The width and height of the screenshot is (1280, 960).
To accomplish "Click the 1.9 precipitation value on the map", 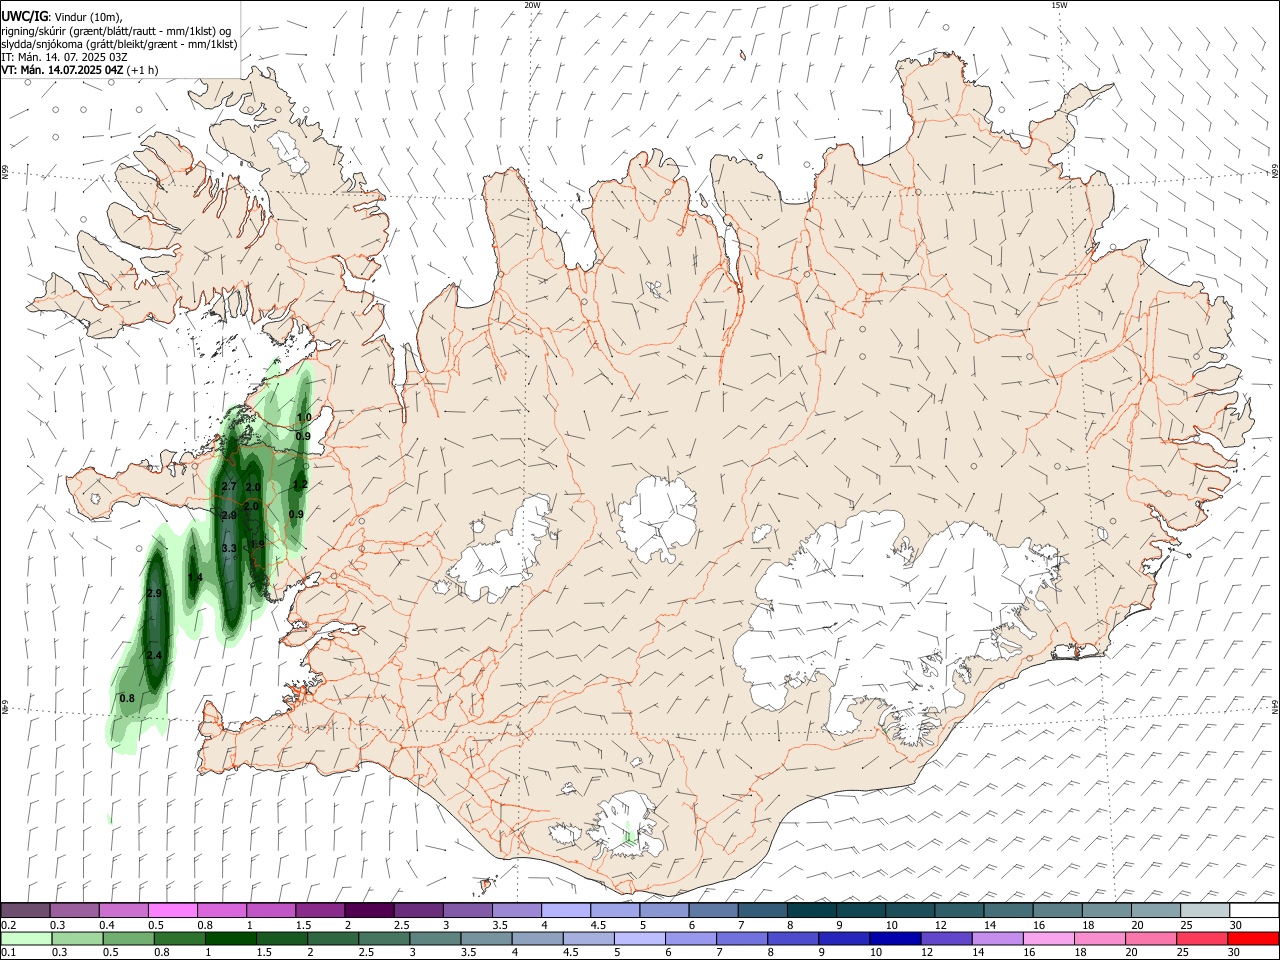I will click(x=257, y=544).
